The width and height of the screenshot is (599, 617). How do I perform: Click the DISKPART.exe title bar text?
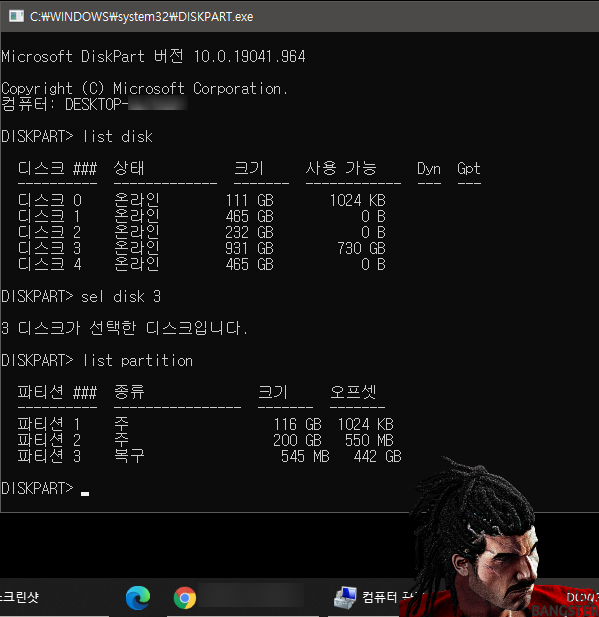coord(142,17)
